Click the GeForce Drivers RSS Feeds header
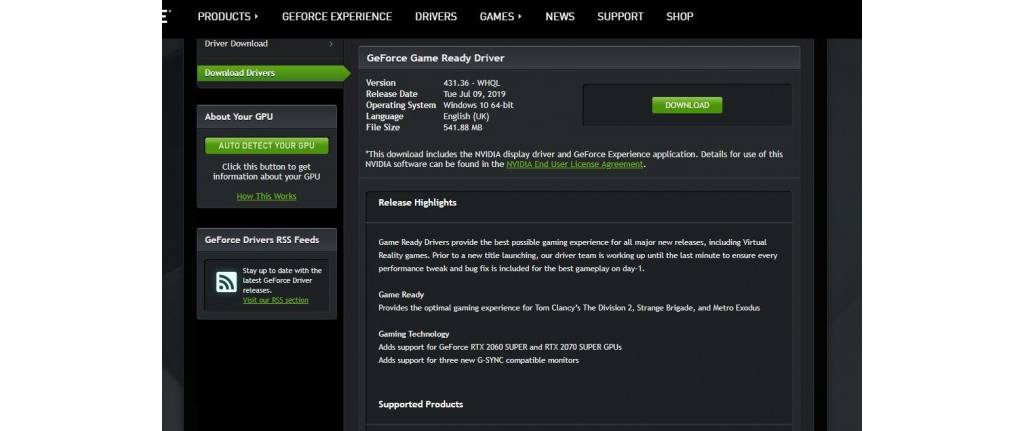The height and width of the screenshot is (431, 1024). [266, 240]
